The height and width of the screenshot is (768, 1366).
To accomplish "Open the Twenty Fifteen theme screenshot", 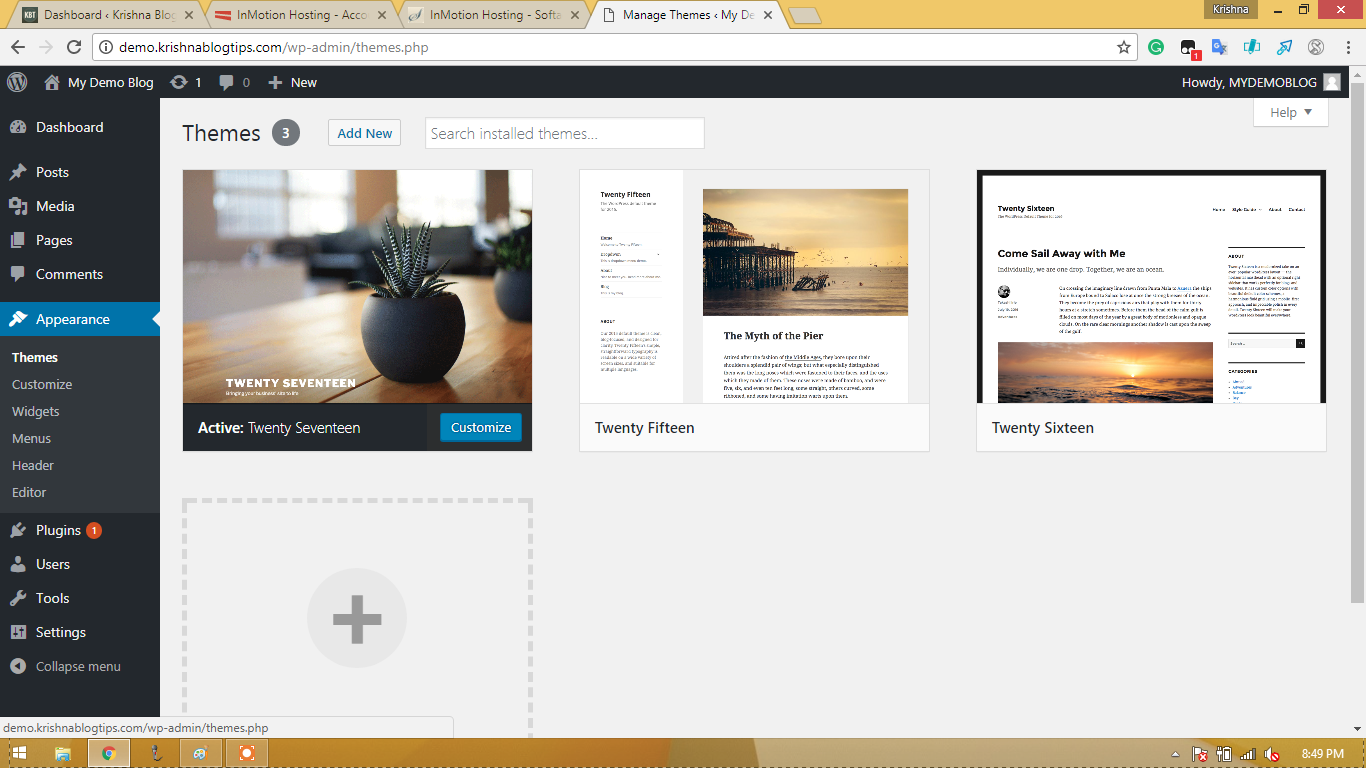I will [754, 287].
